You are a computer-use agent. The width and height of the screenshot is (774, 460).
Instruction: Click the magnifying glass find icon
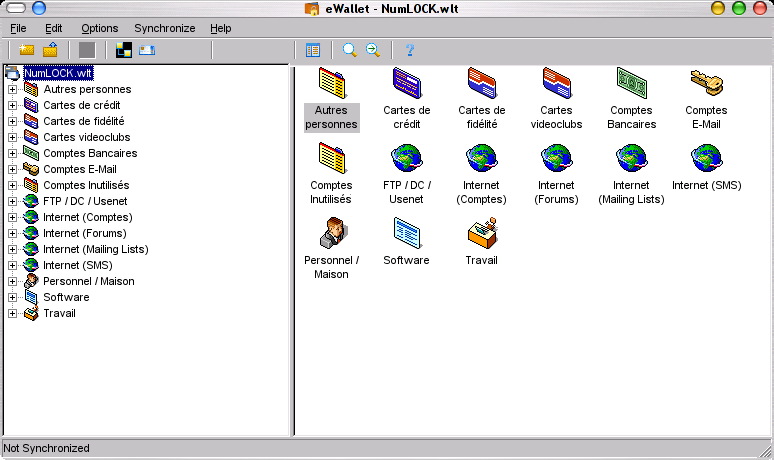coord(349,50)
